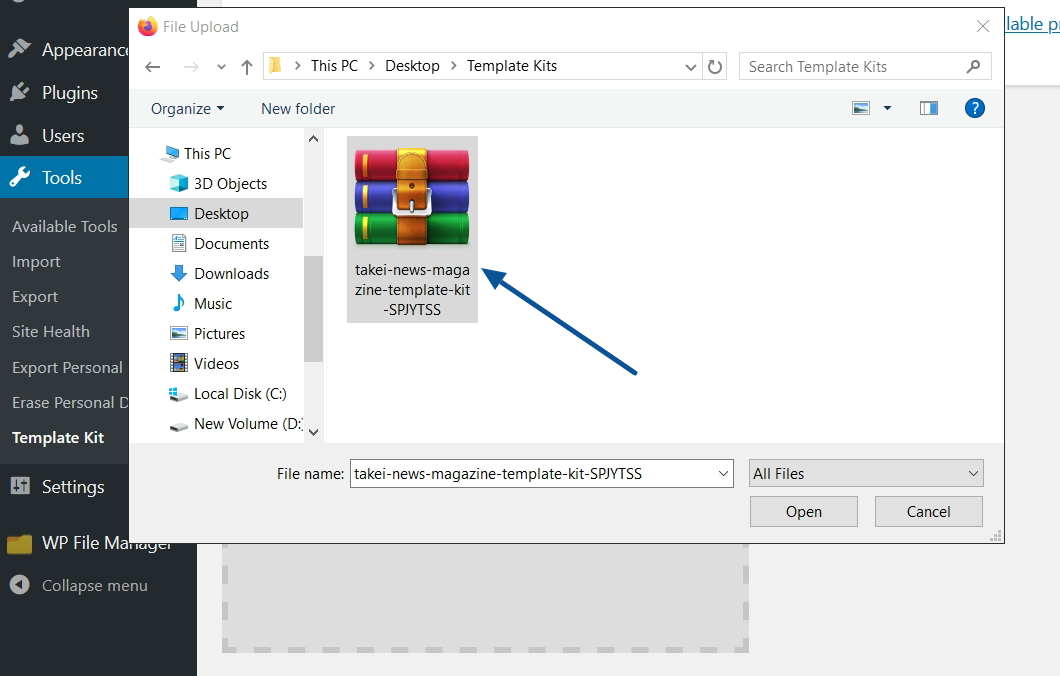Create a New folder
This screenshot has width=1060, height=676.
click(298, 109)
